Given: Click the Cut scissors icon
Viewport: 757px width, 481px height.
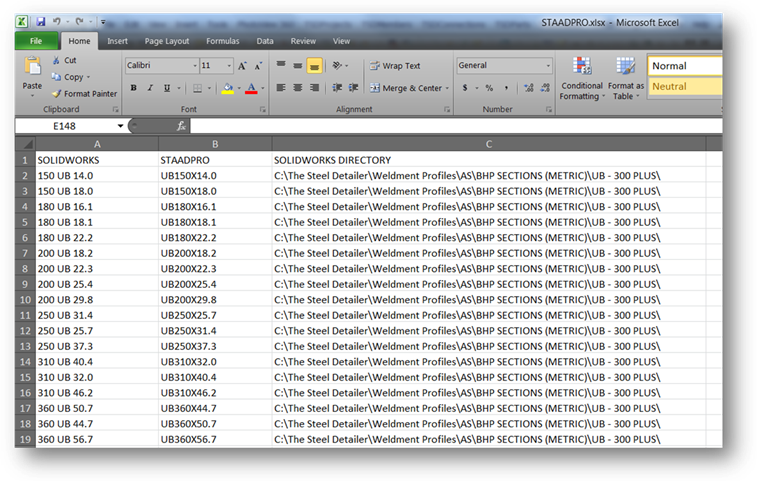Looking at the screenshot, I should 56,60.
